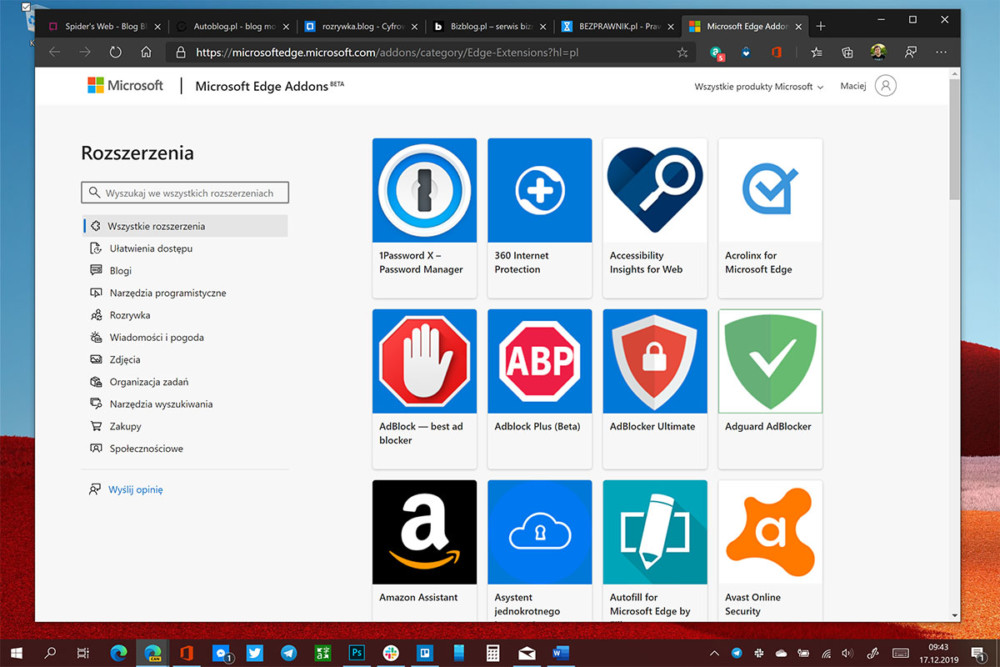Click the browser Refresh button
Viewport: 1000px width, 667px height.
(x=115, y=52)
